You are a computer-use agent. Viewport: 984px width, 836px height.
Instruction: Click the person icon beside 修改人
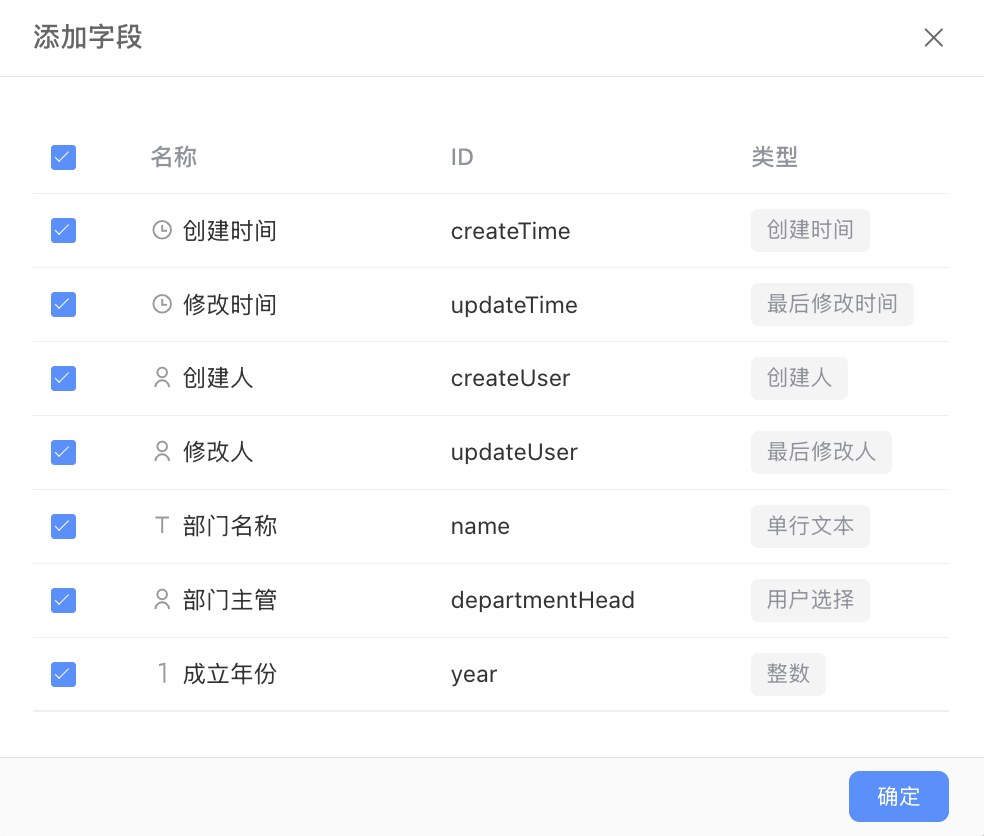[162, 452]
